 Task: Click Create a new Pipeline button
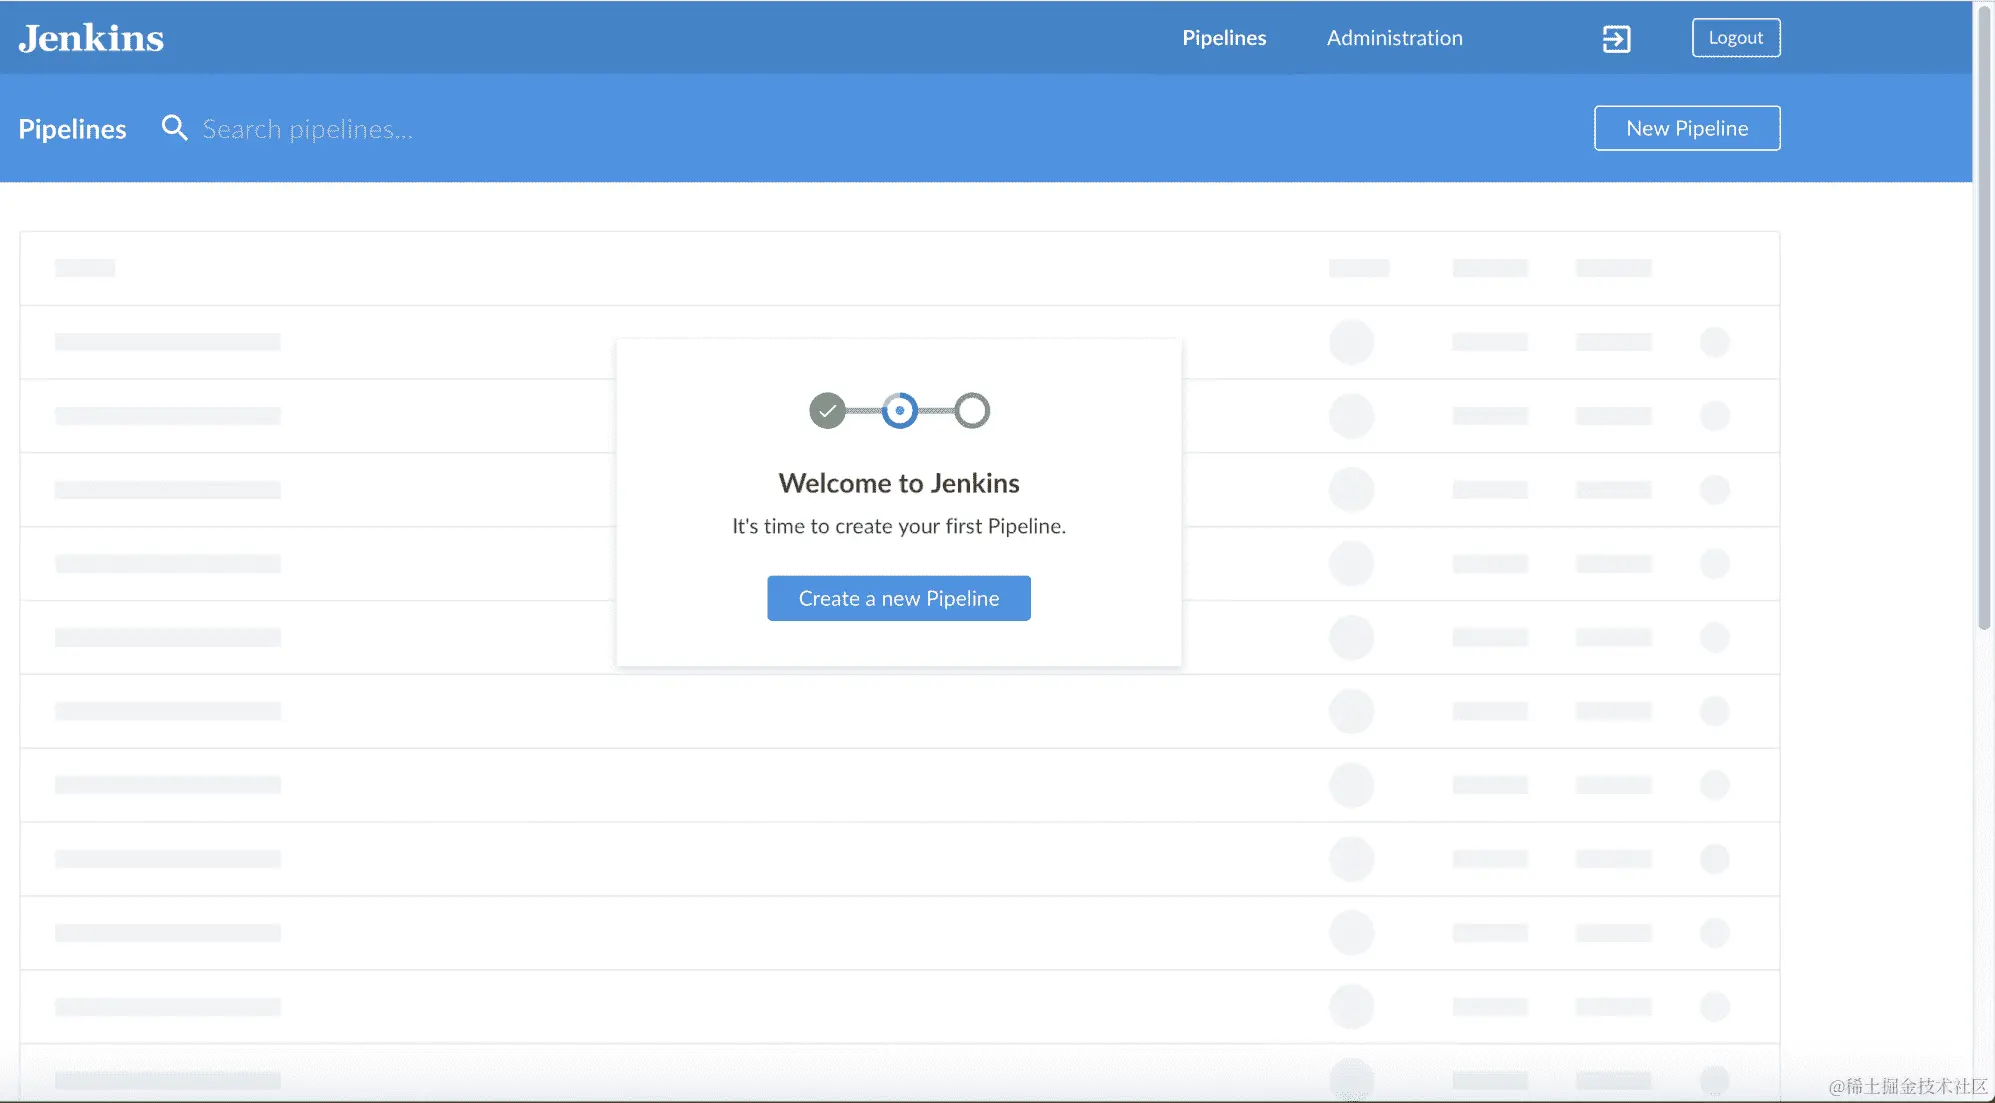898,598
